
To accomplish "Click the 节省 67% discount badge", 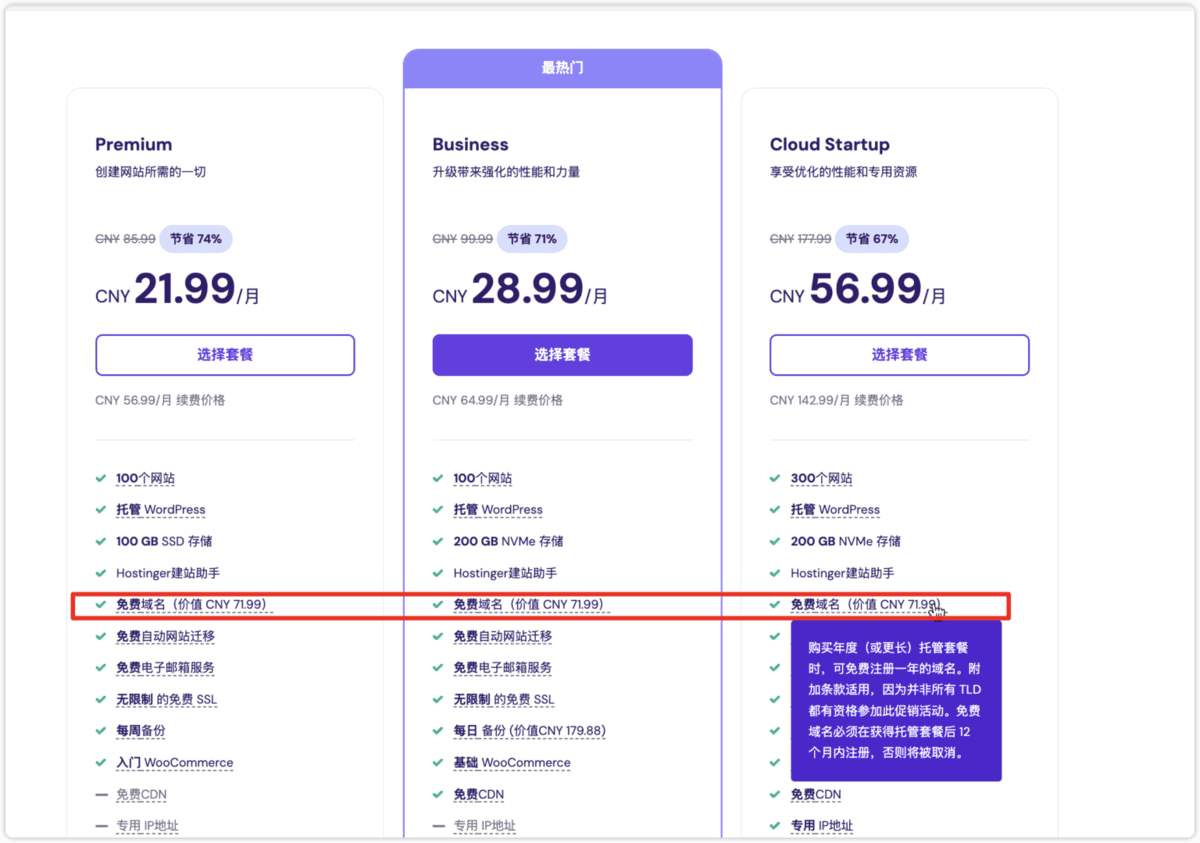I will click(871, 239).
